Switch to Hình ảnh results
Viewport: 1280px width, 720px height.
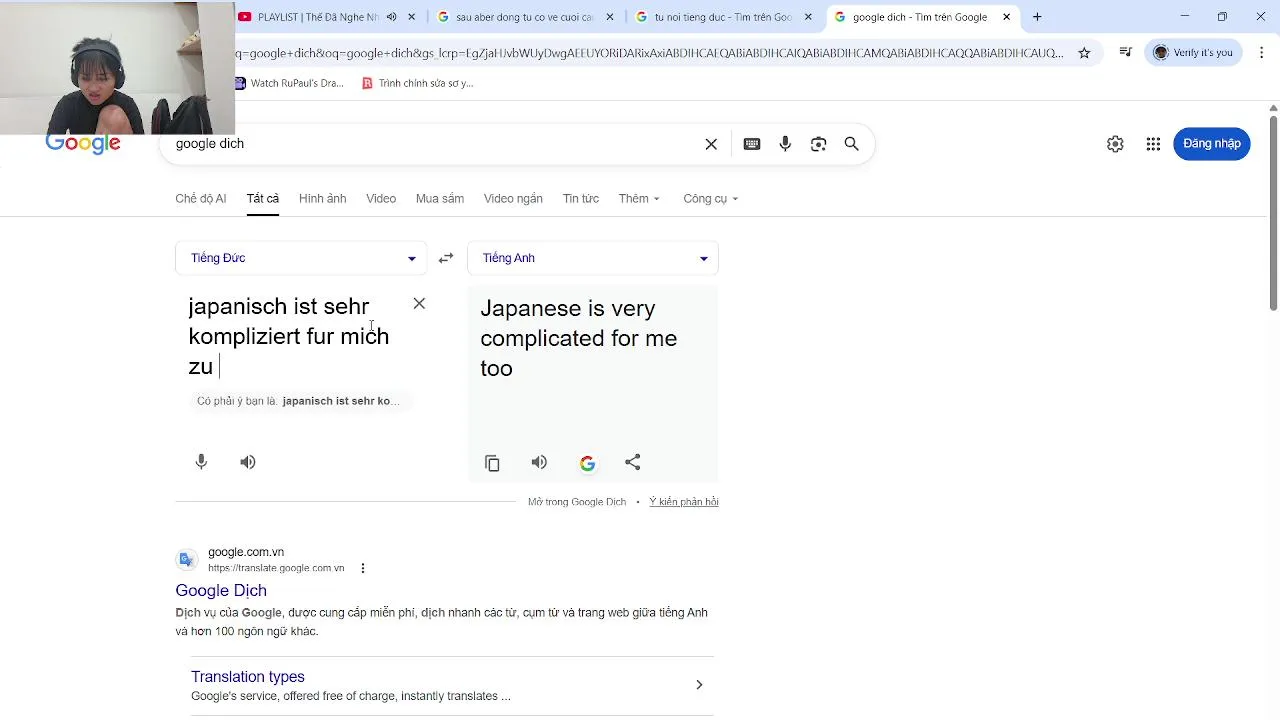[x=322, y=199]
